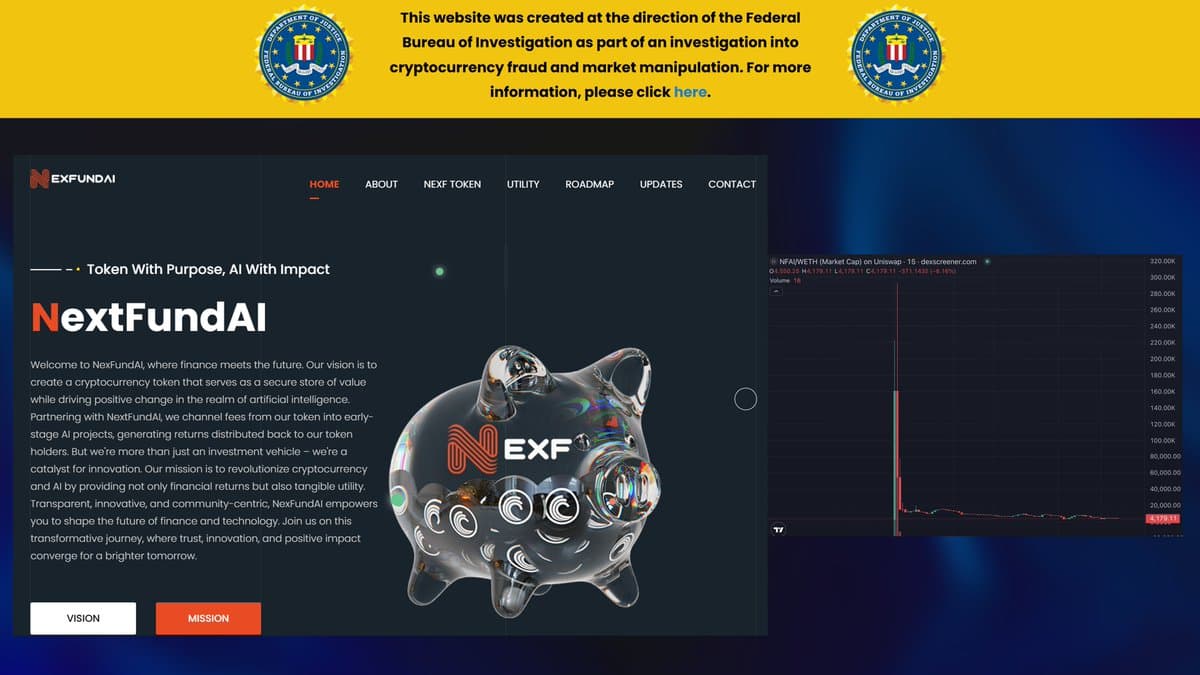Image resolution: width=1200 pixels, height=675 pixels.
Task: Open the HOME nav item
Action: point(324,184)
